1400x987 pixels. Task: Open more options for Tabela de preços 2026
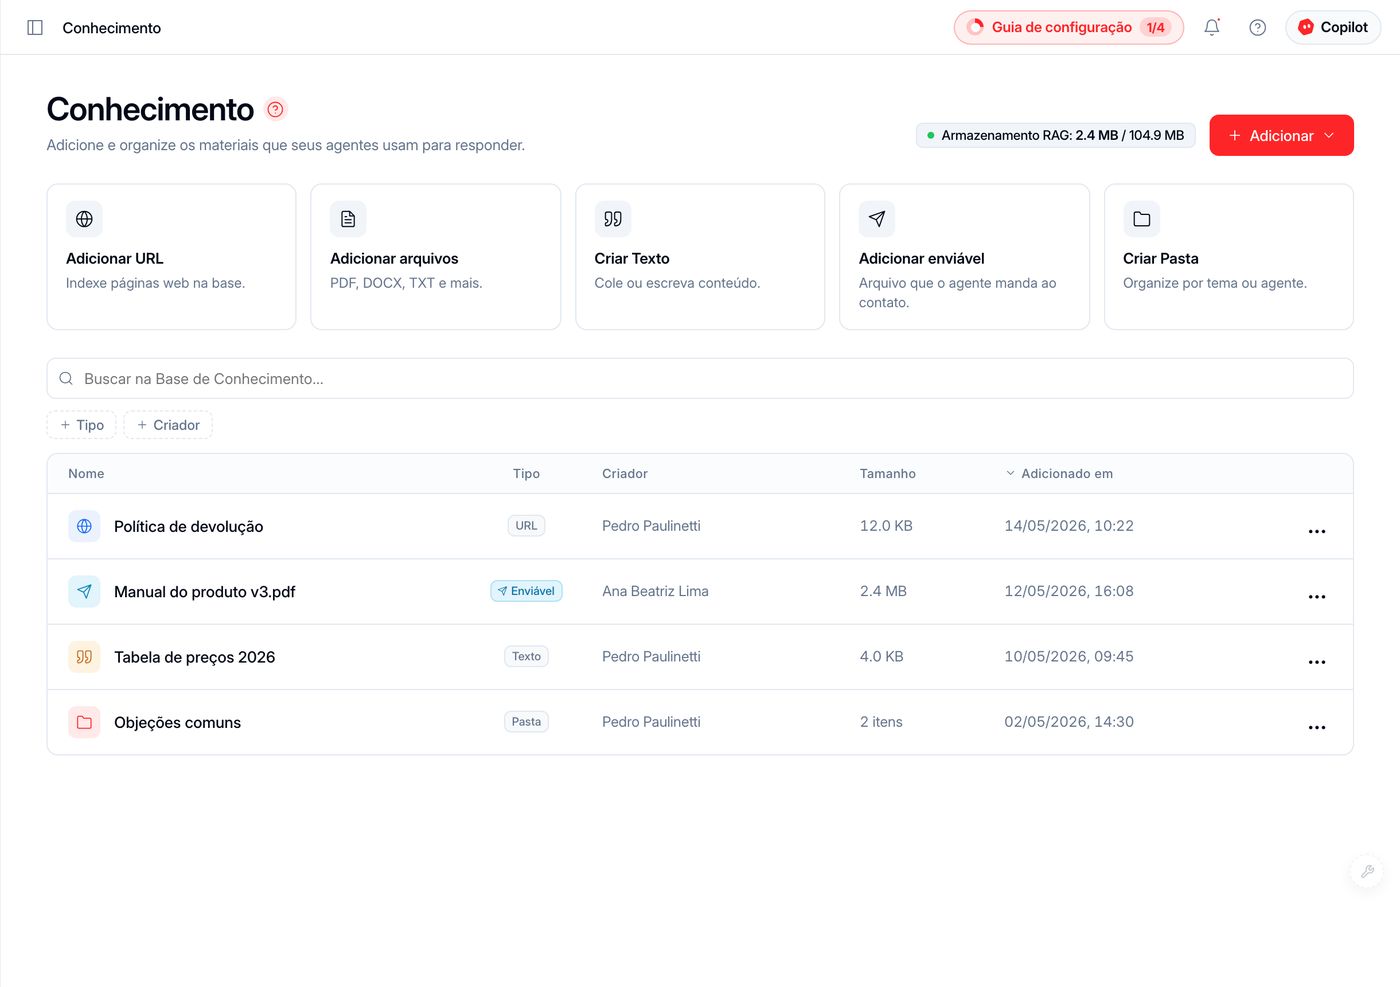pos(1317,662)
